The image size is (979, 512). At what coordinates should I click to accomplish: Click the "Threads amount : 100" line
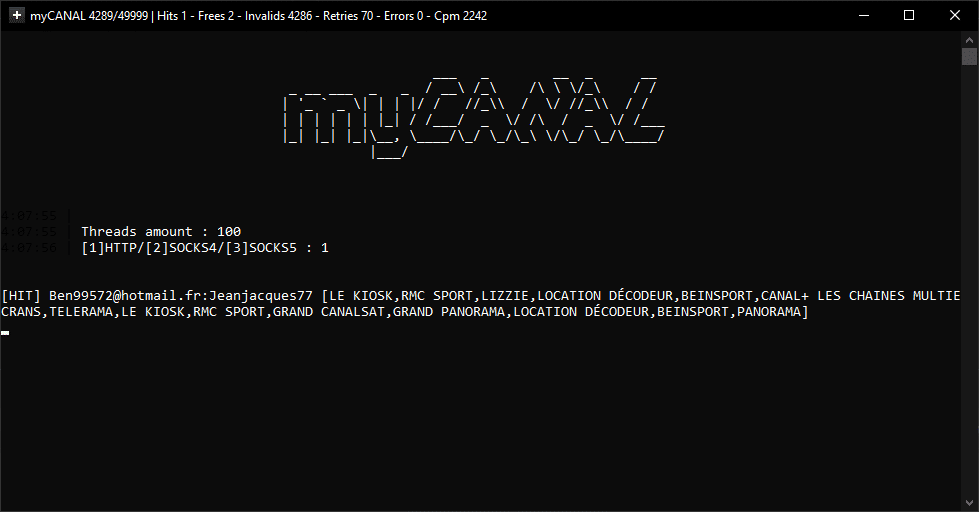pos(161,232)
